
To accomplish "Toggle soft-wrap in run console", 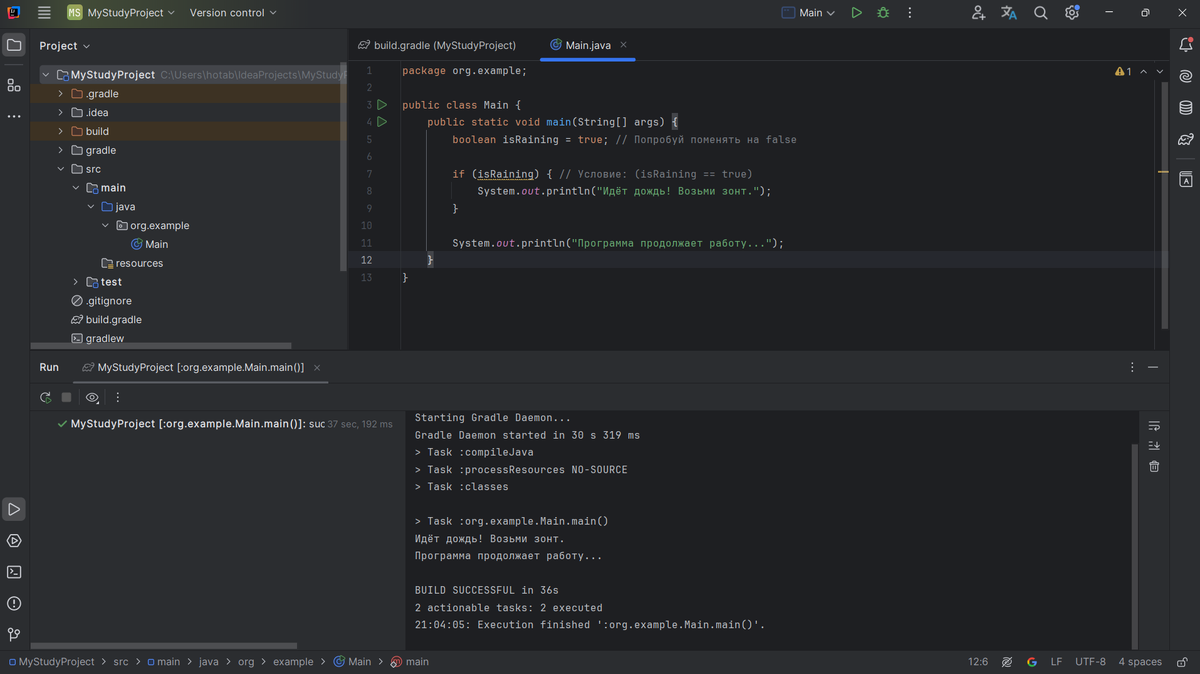I will pos(1154,426).
